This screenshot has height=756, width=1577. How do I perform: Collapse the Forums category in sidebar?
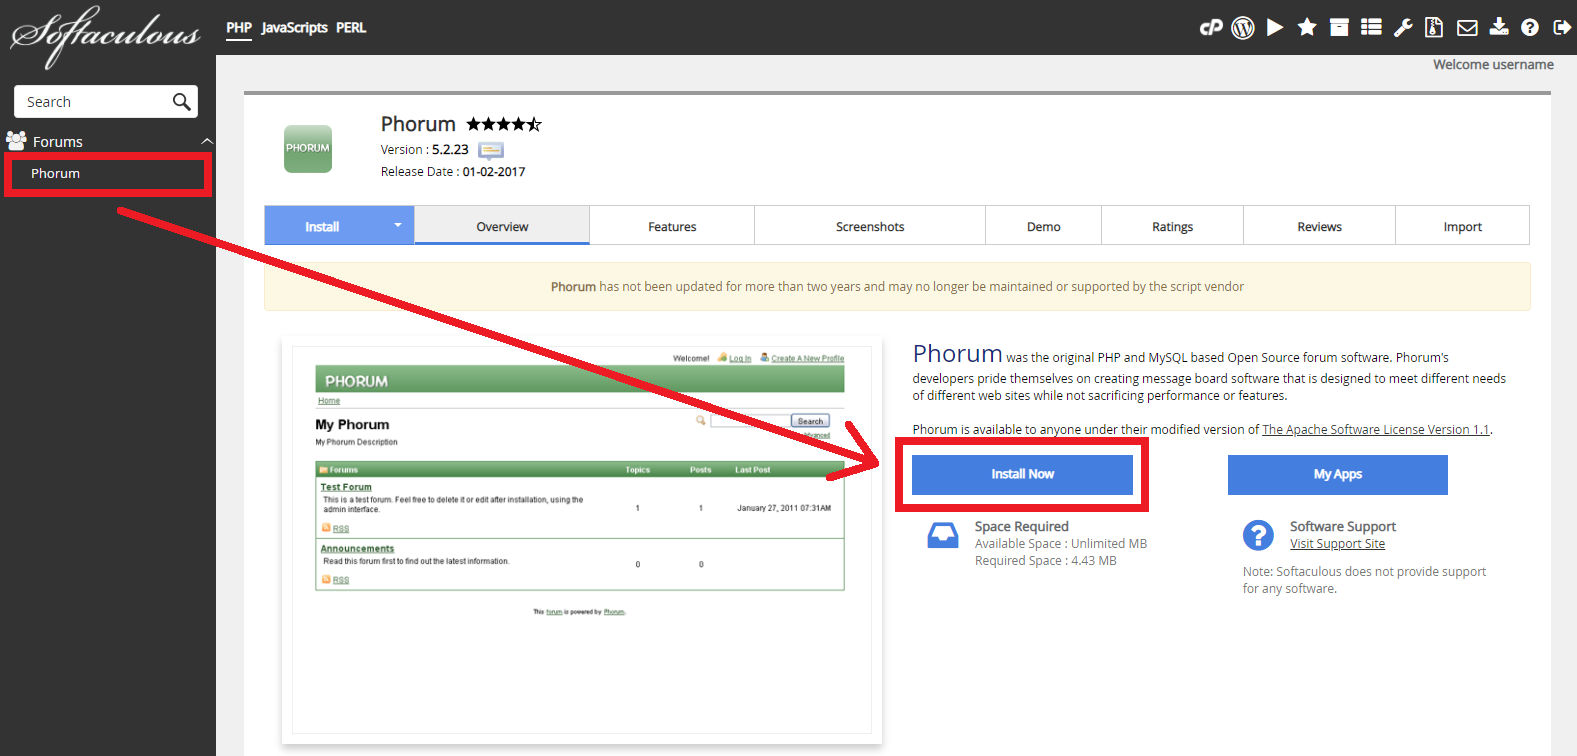tap(207, 142)
